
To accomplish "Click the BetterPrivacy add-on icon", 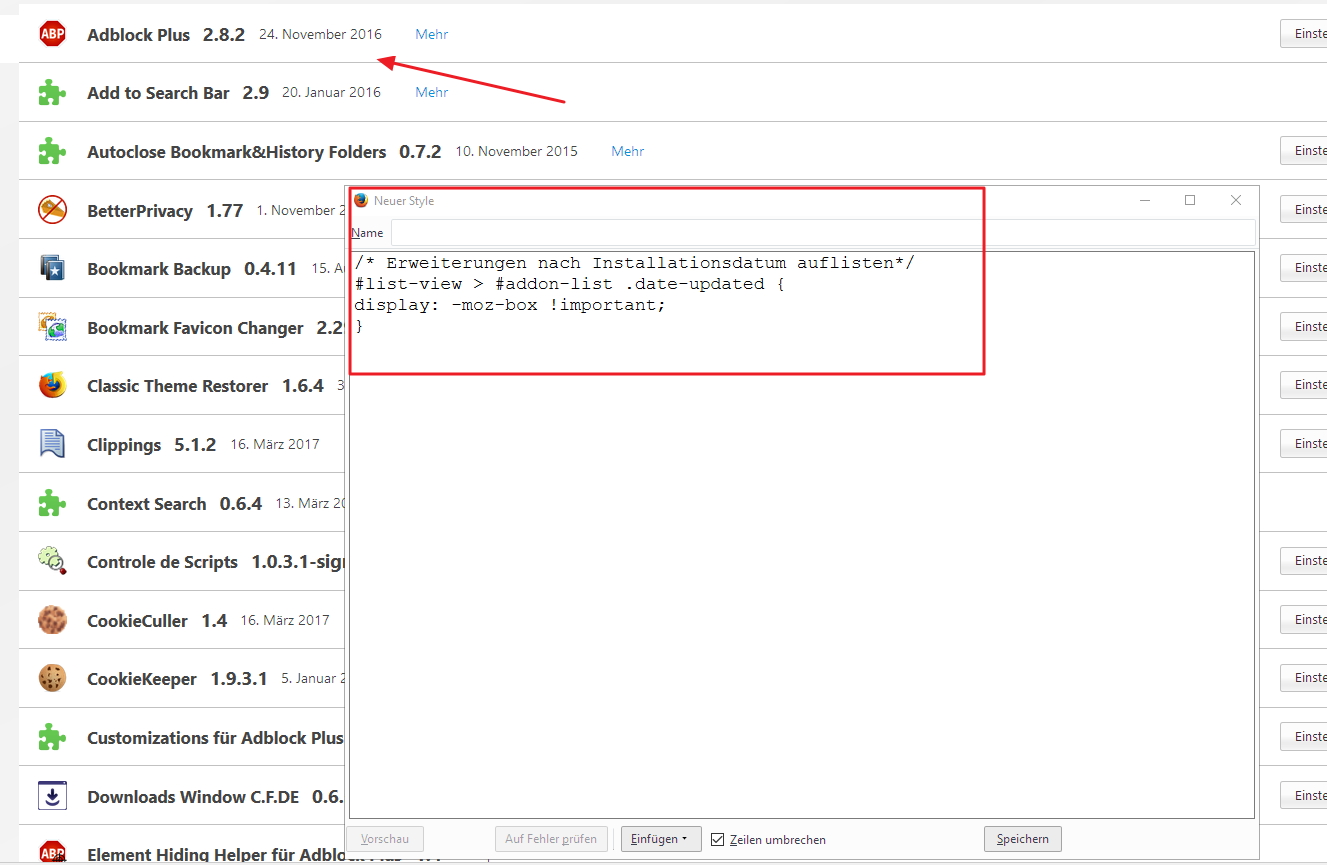I will point(52,210).
